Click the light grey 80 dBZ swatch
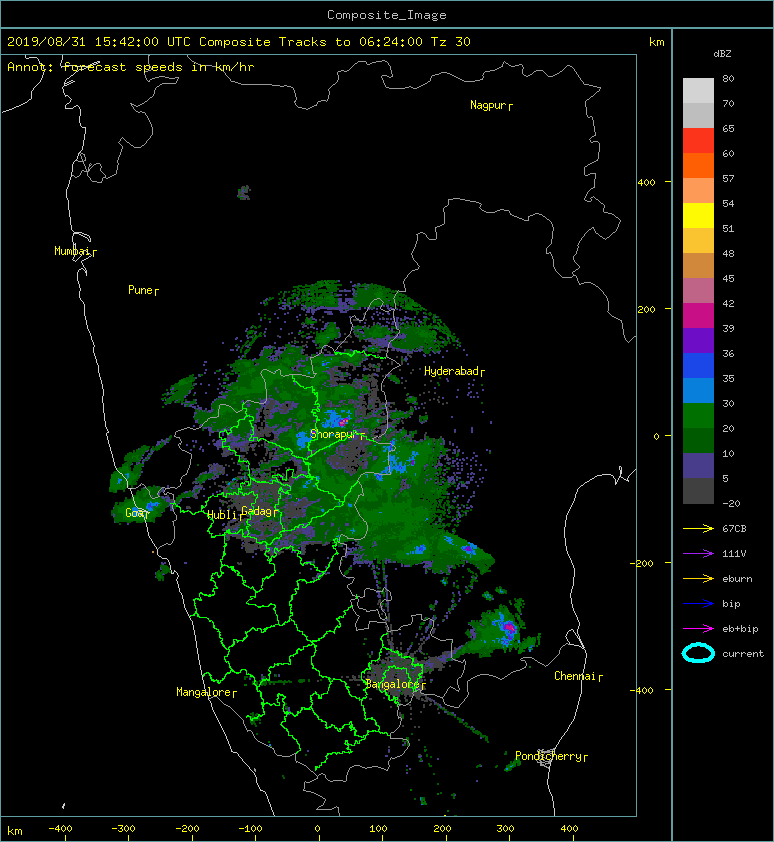The image size is (774, 842). click(x=698, y=91)
